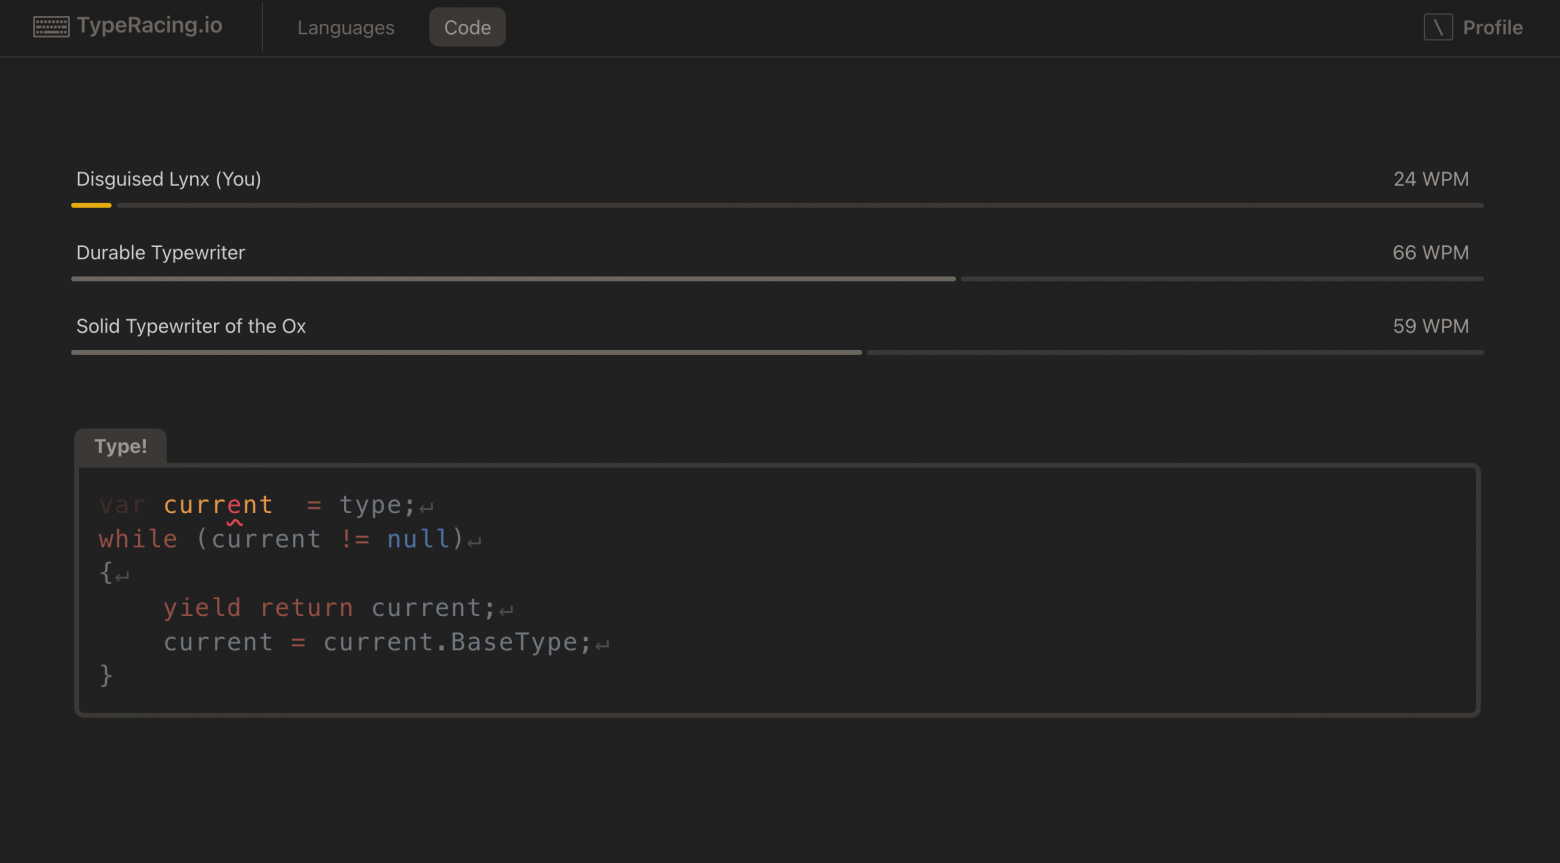Click the return symbol after "current.BaseType;"

pos(602,644)
